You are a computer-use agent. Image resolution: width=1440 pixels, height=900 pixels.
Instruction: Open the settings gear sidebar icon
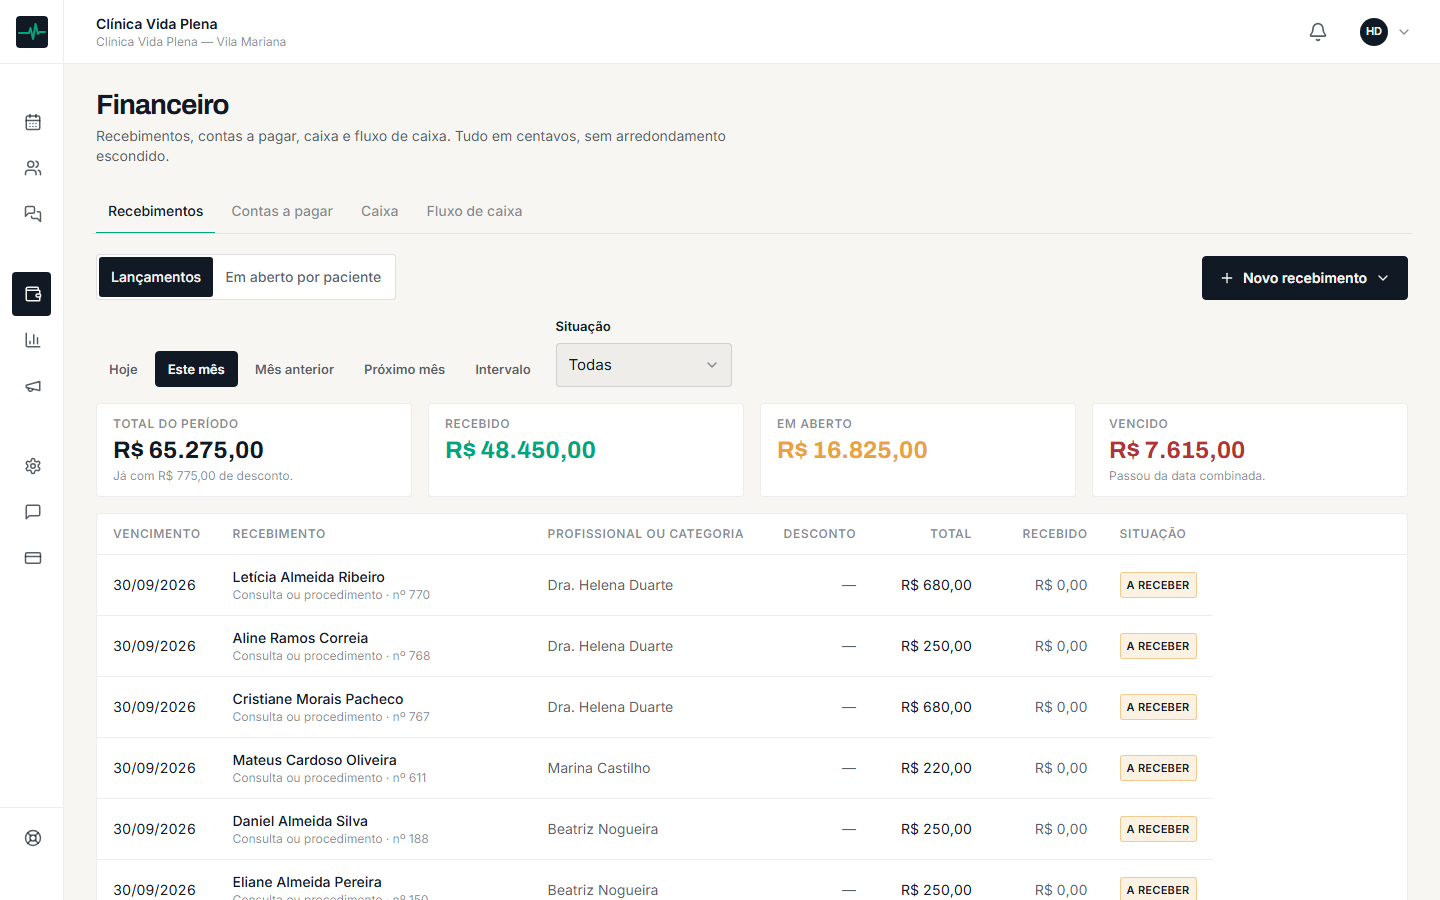pos(33,466)
